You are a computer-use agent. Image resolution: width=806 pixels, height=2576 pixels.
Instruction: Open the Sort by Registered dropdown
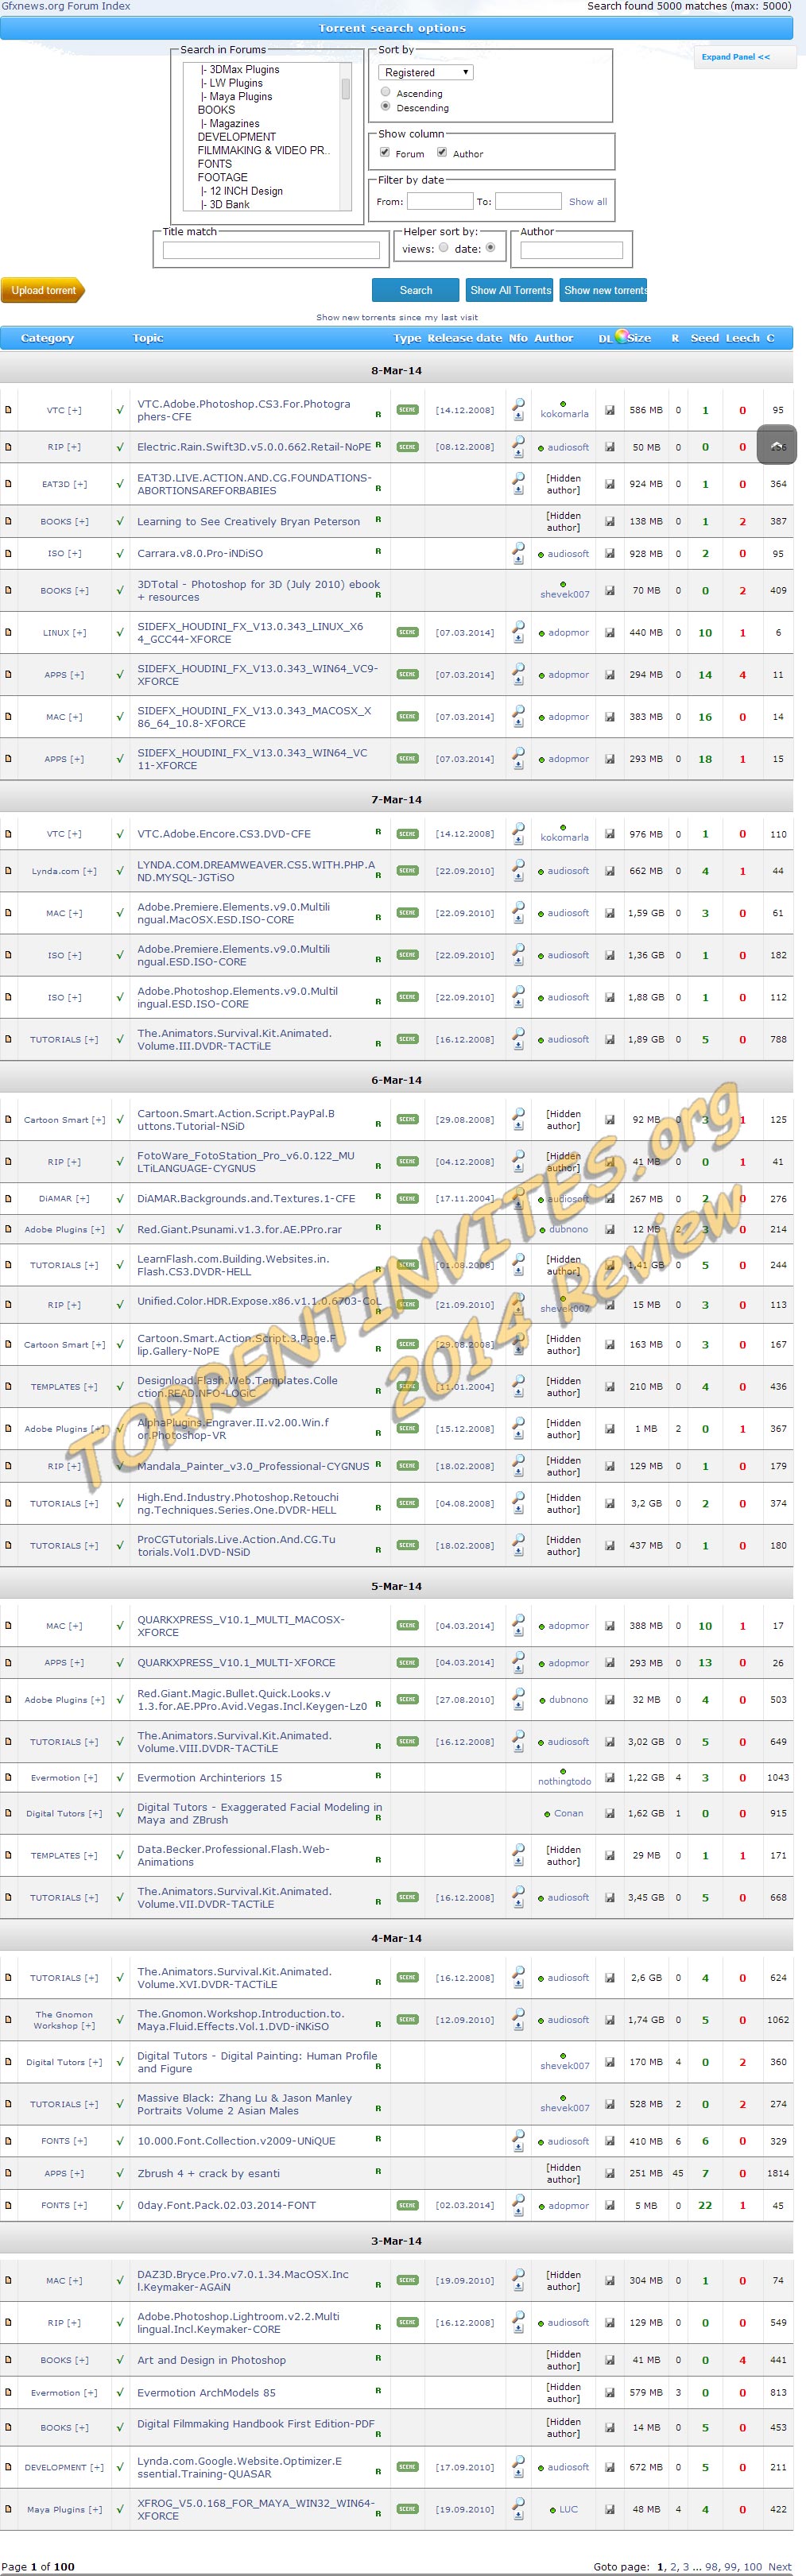click(x=426, y=72)
